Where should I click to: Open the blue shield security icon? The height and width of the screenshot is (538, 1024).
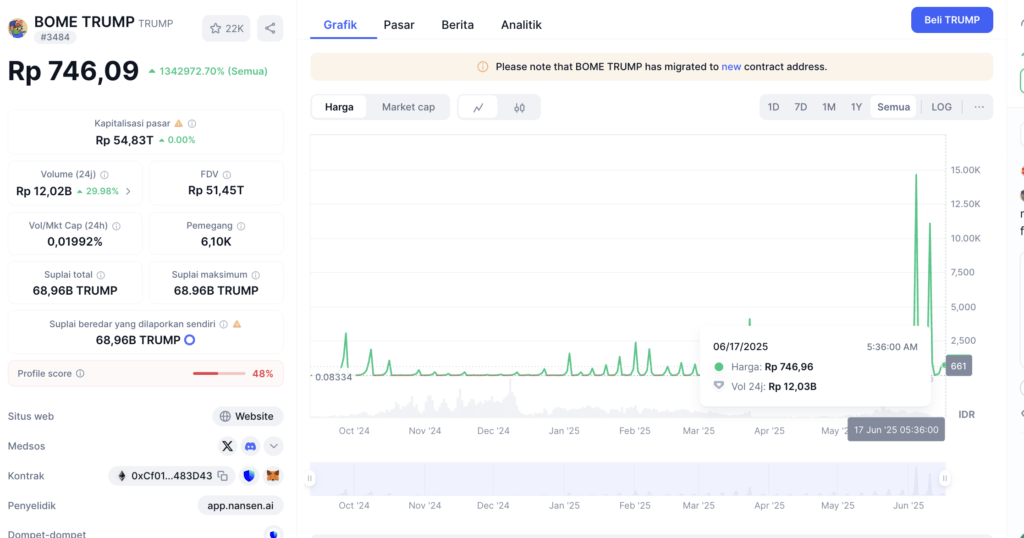click(249, 476)
